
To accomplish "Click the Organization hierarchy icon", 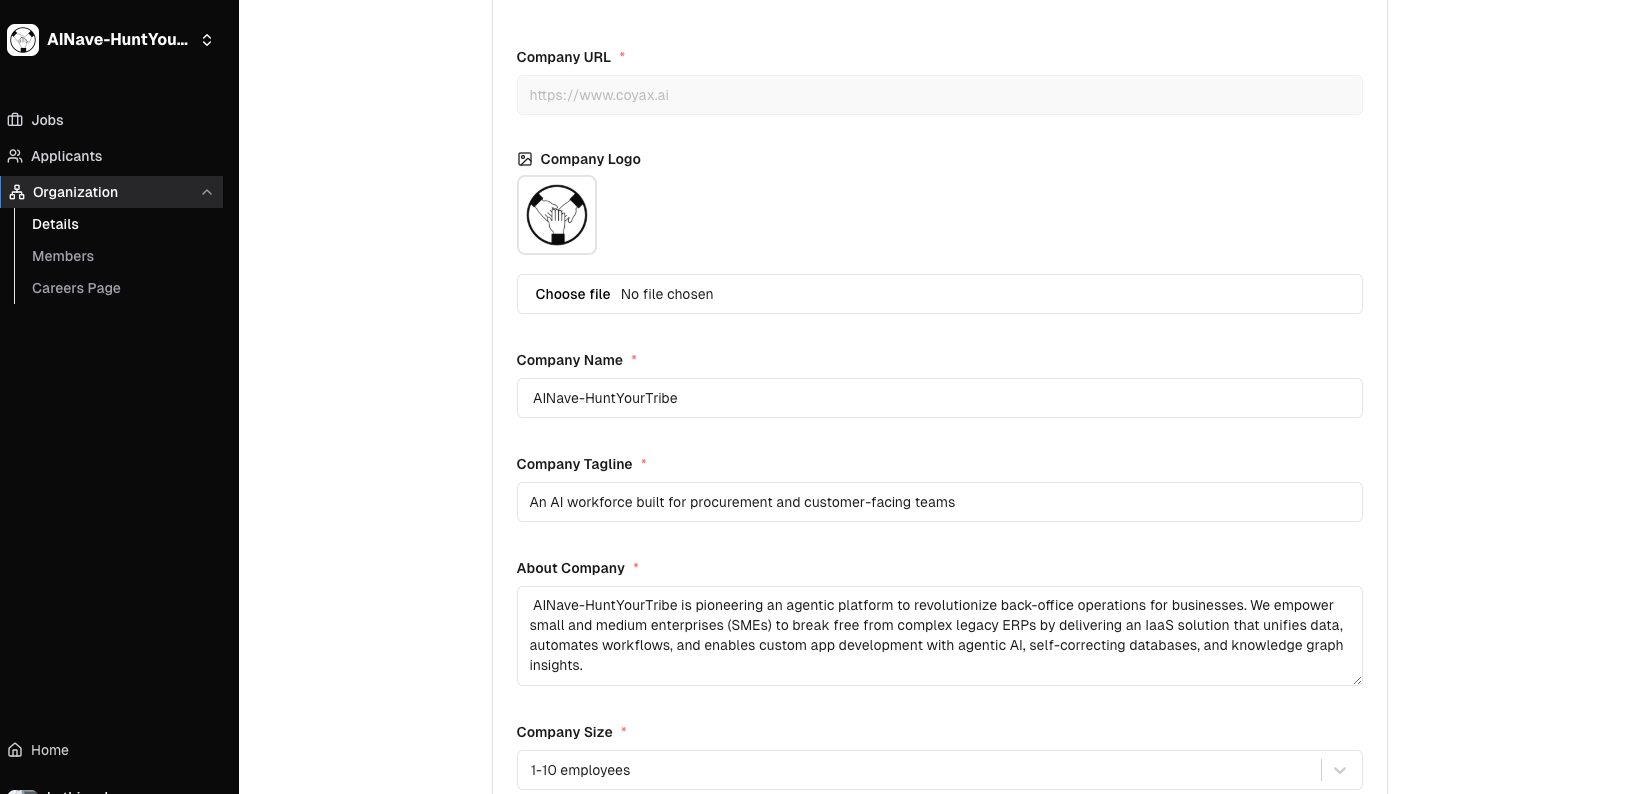I will coord(17,192).
